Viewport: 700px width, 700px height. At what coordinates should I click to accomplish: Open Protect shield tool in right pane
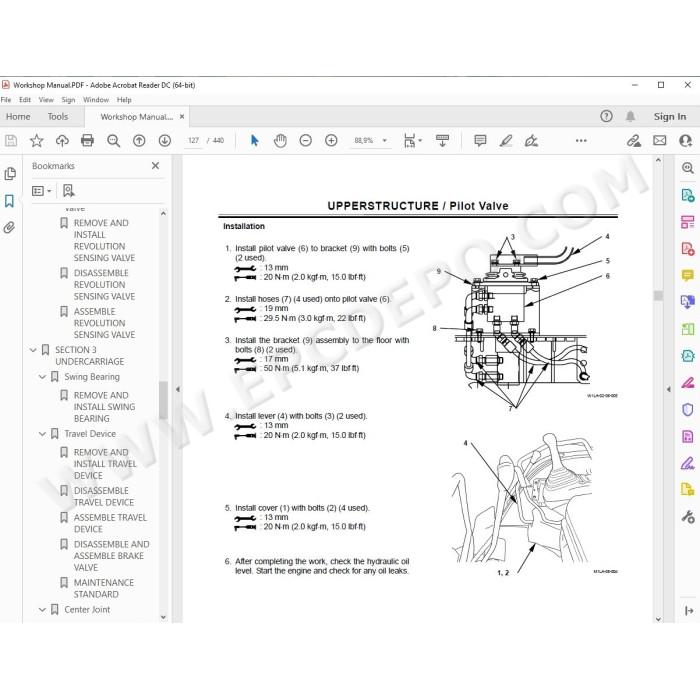coord(688,409)
